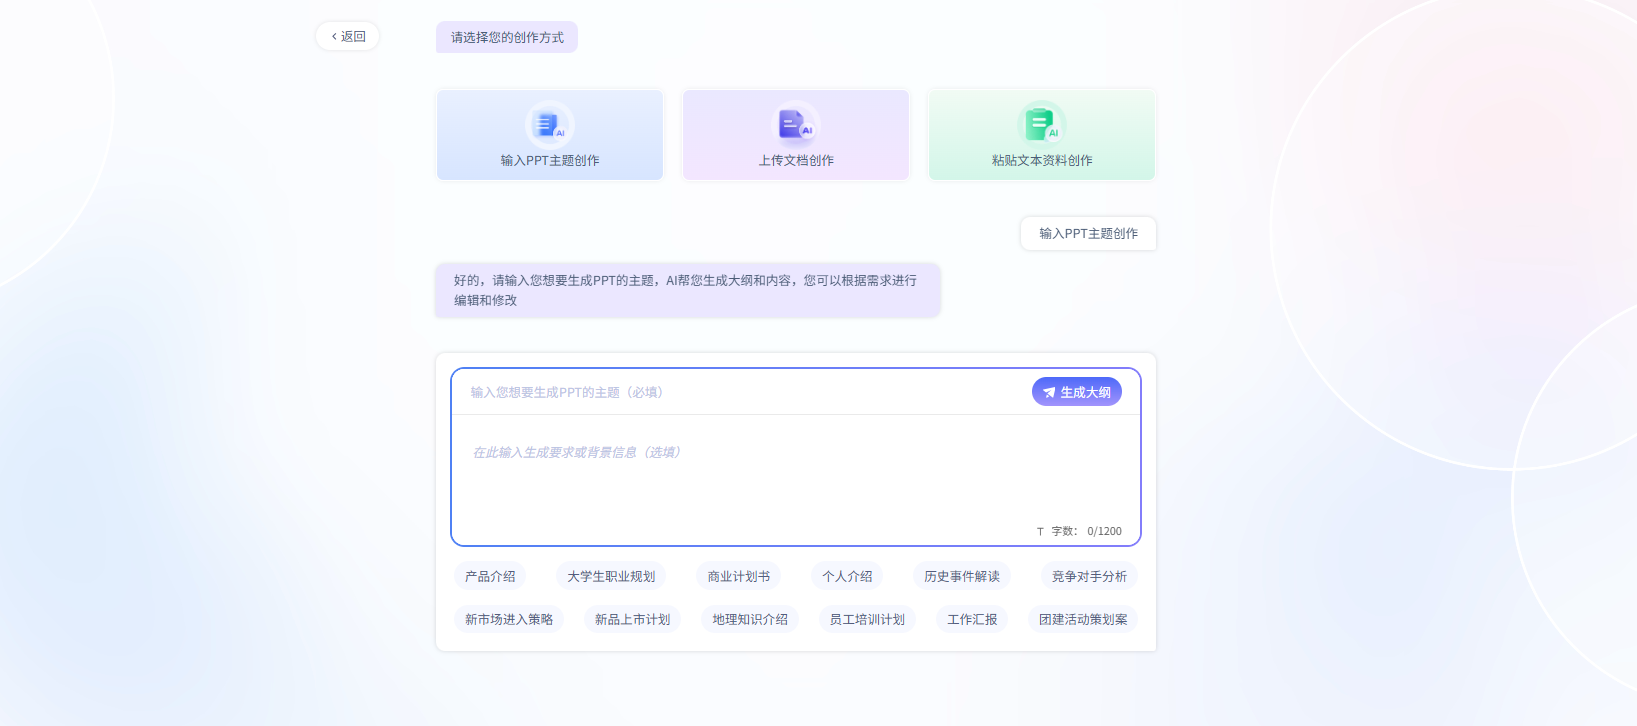The height and width of the screenshot is (726, 1637).
Task: Pick the 商业计划书 suggestion tag
Action: click(739, 576)
